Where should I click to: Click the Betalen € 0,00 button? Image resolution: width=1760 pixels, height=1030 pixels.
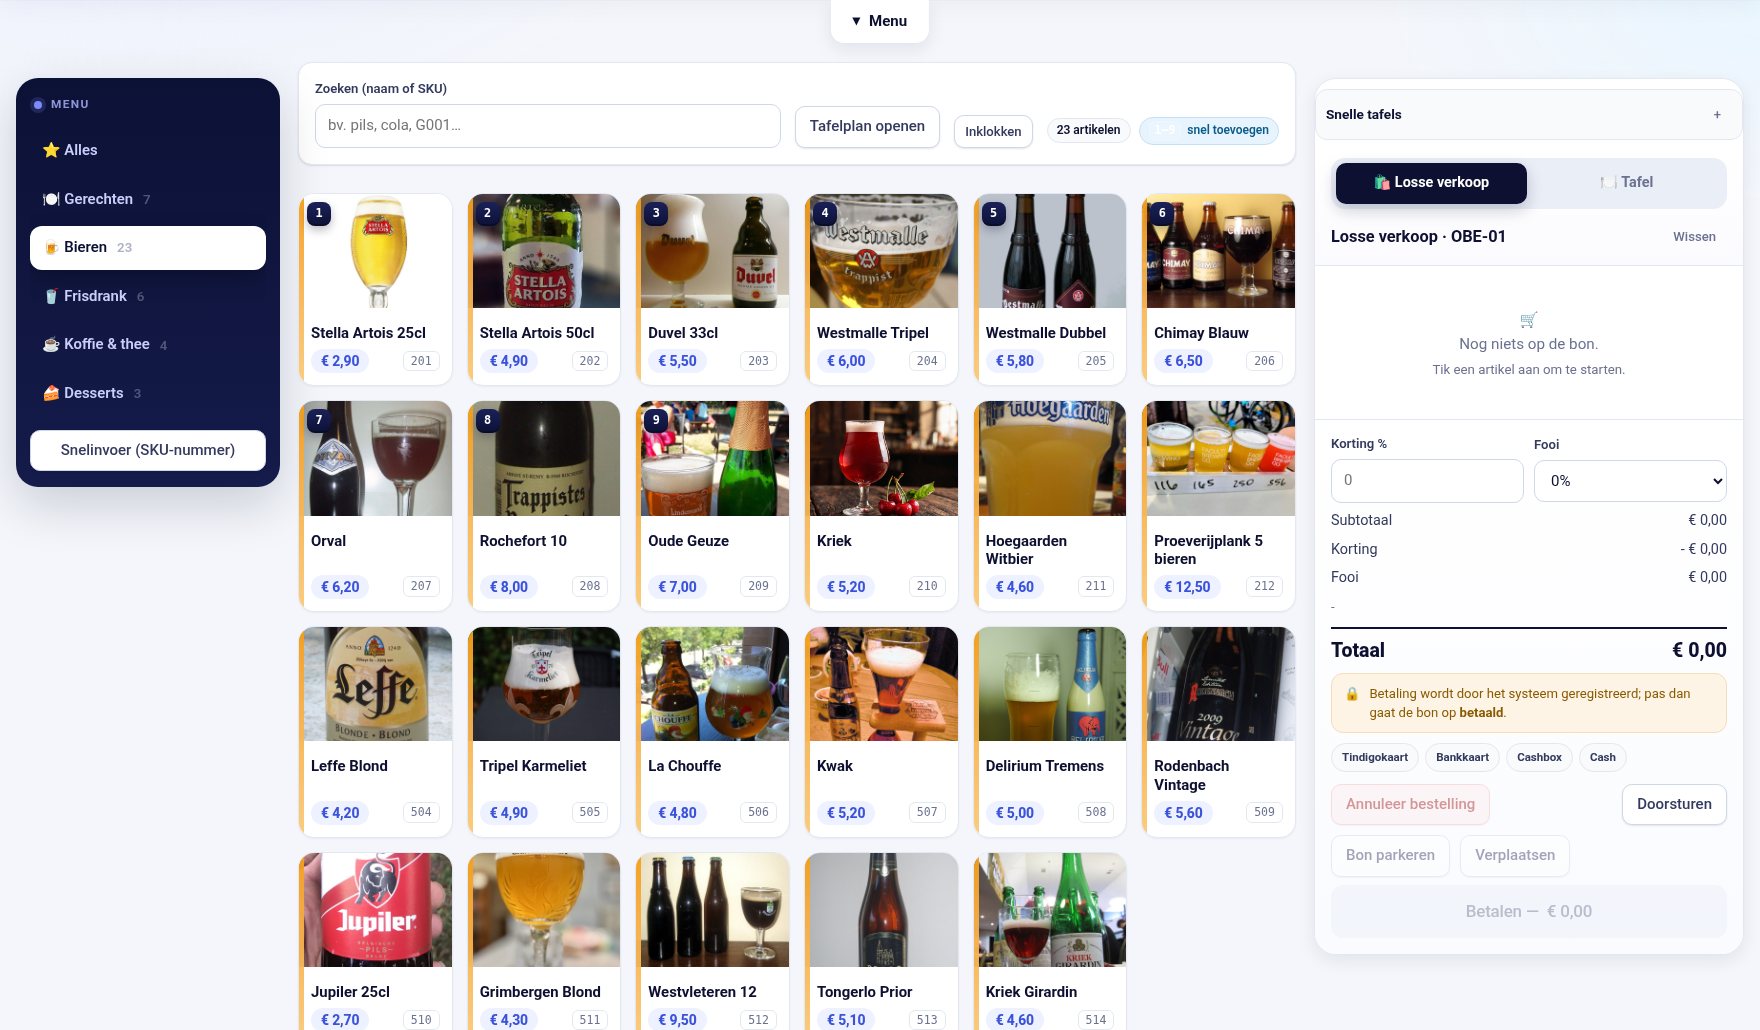point(1528,911)
